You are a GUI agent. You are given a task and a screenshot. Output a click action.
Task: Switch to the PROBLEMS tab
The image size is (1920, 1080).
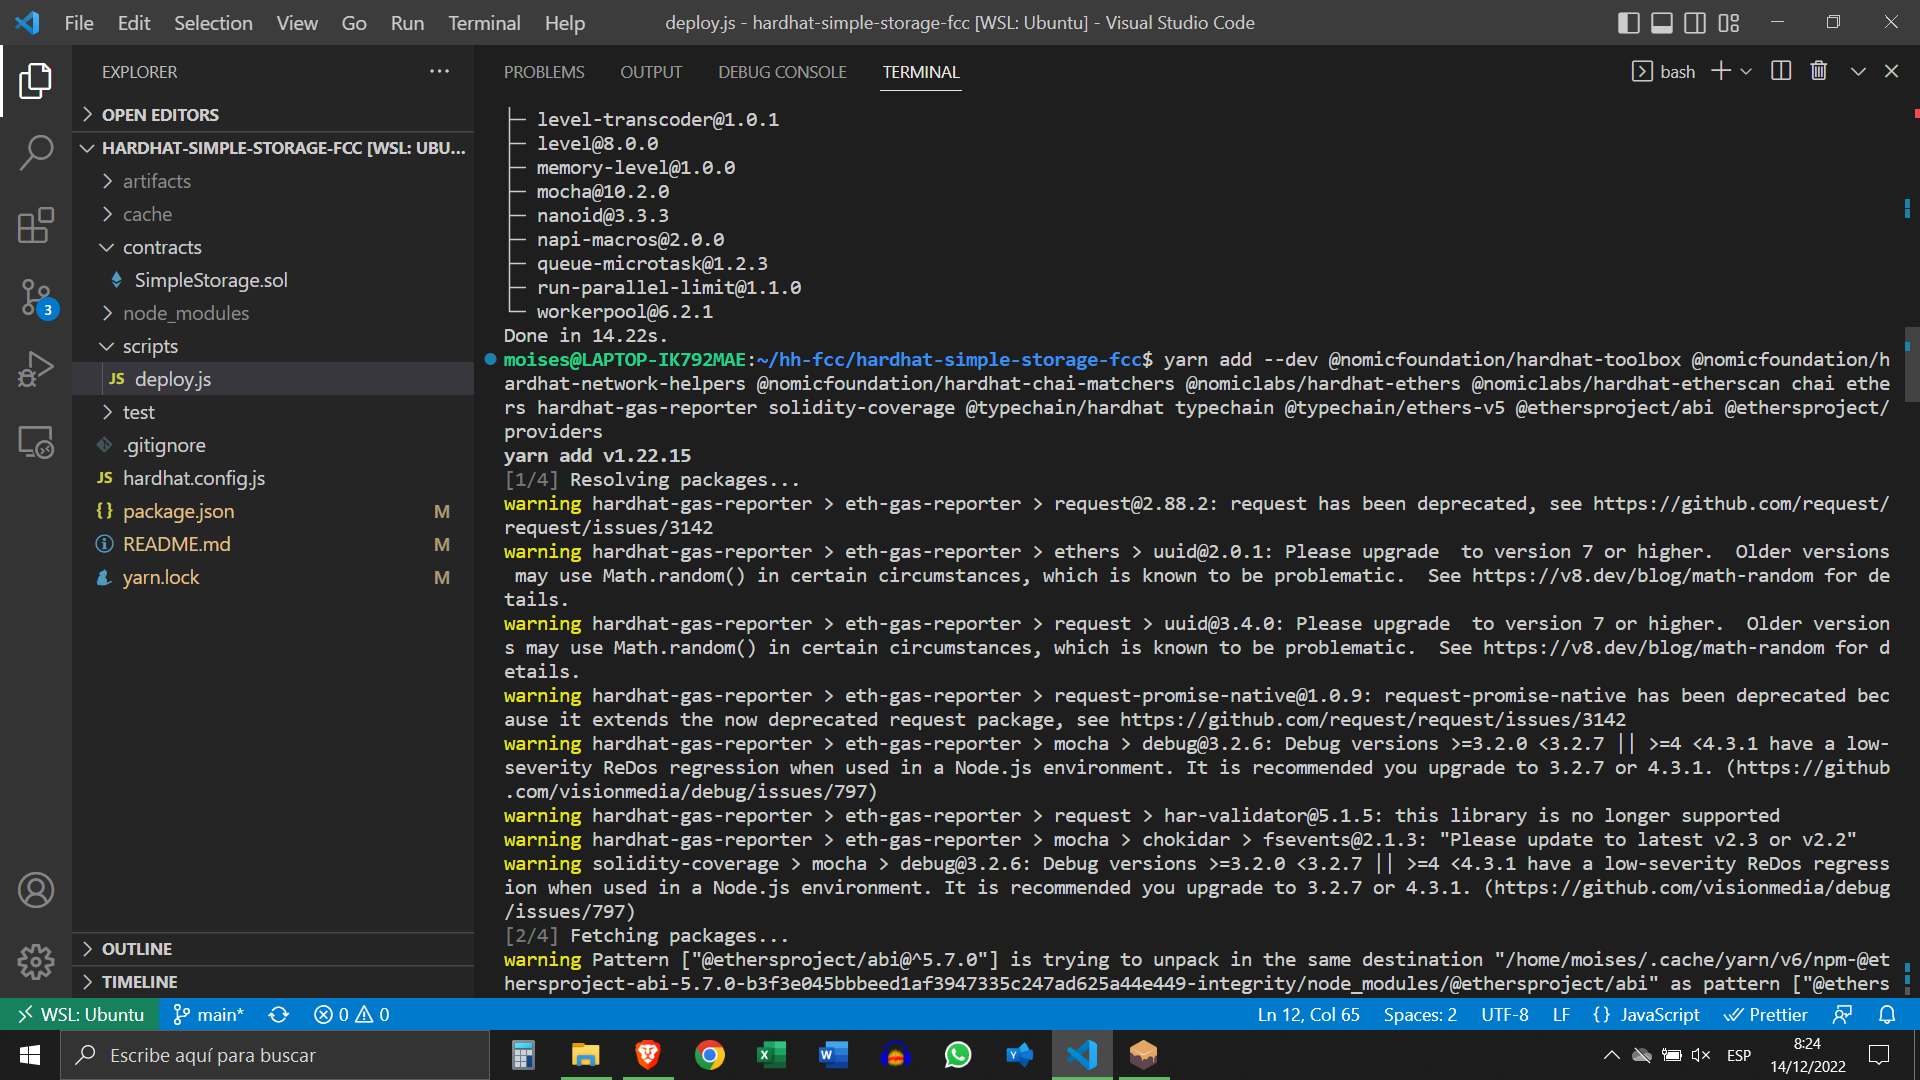[544, 71]
